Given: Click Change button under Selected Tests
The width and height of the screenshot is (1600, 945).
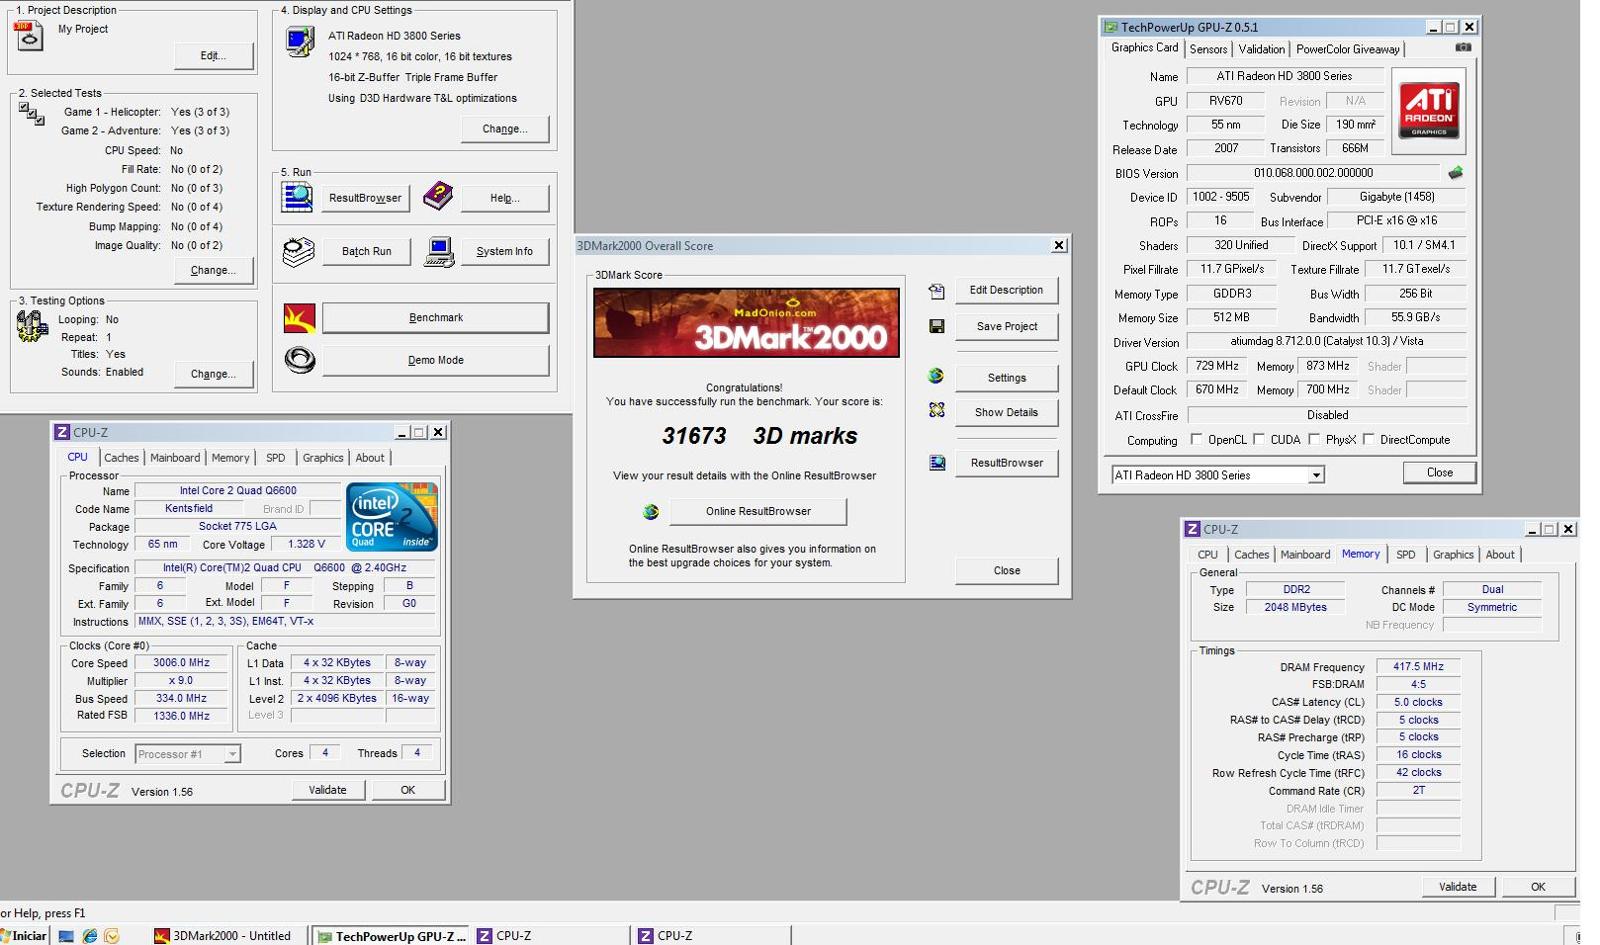Looking at the screenshot, I should (213, 270).
